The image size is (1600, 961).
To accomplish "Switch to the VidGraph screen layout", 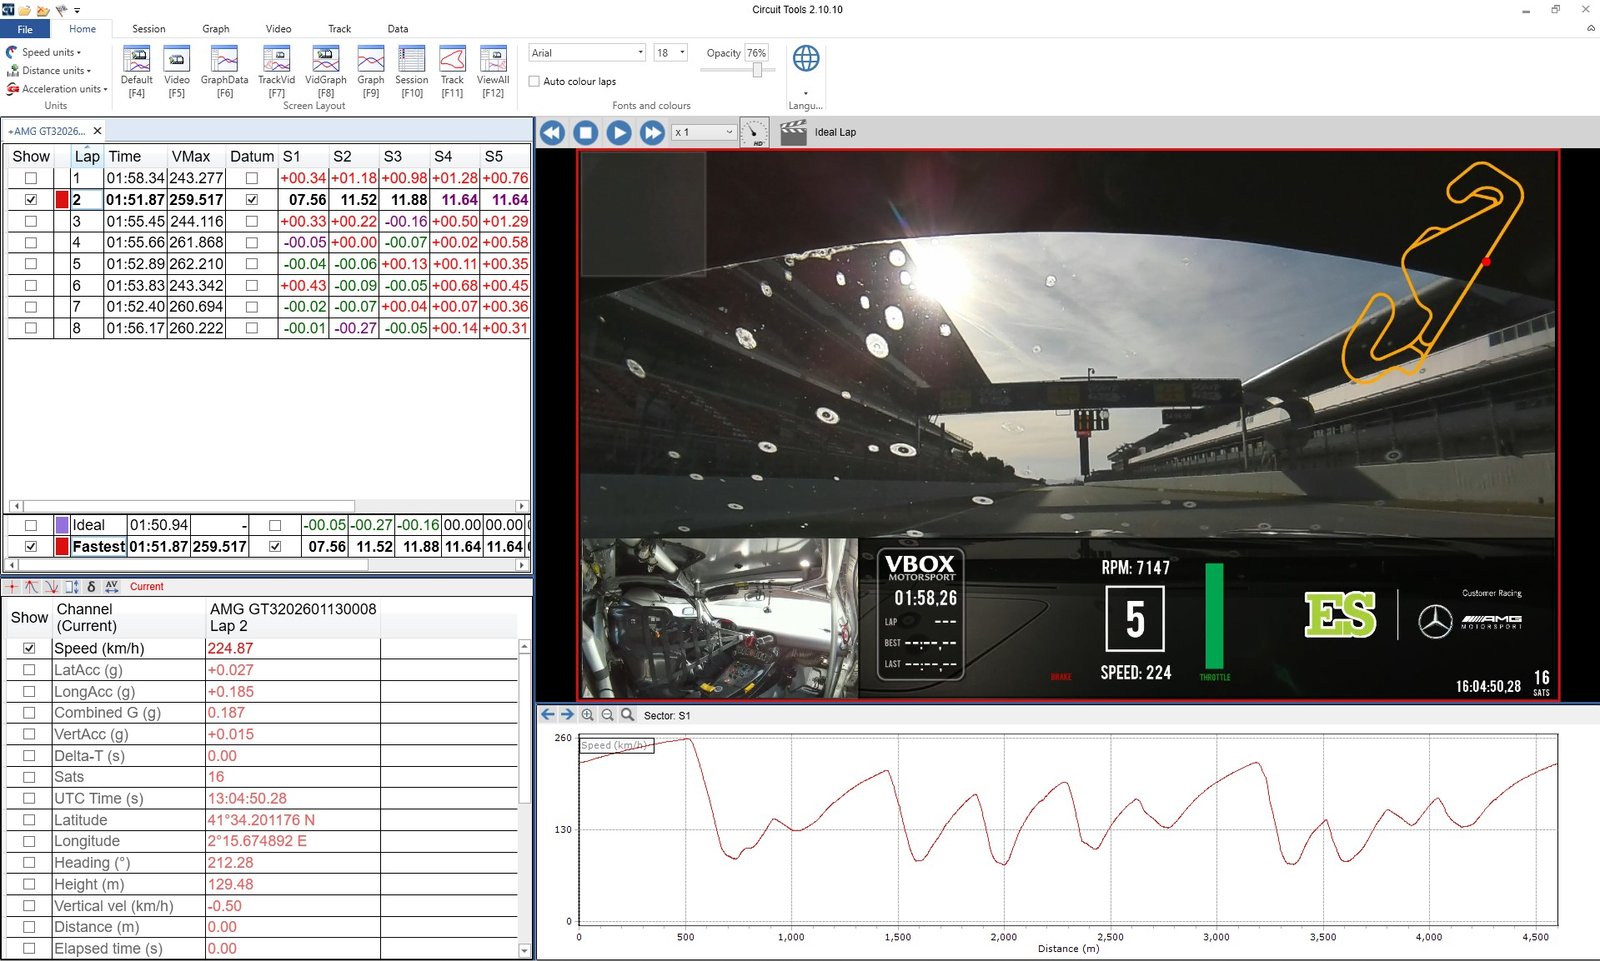I will [x=325, y=60].
